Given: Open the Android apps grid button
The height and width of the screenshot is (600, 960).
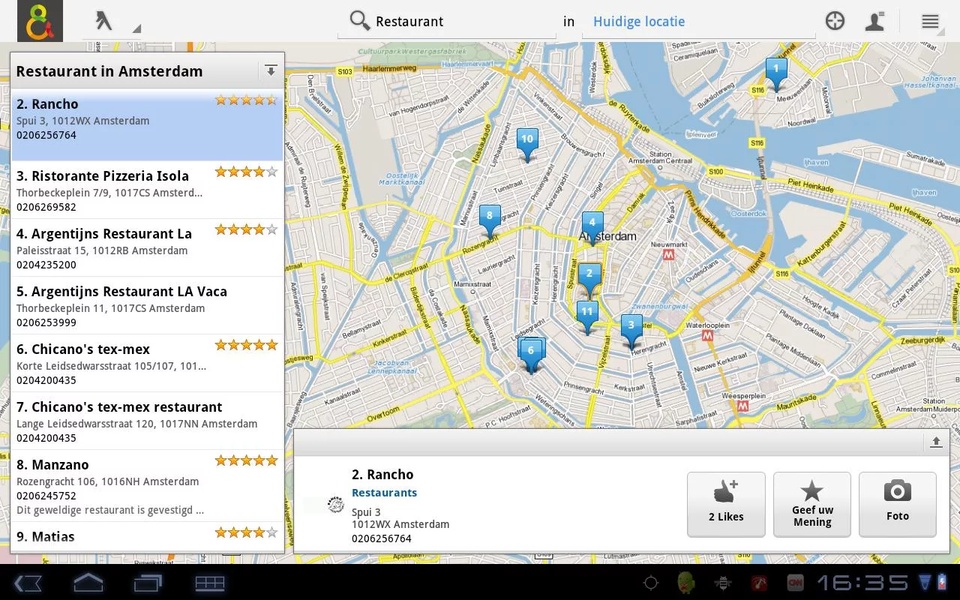Looking at the screenshot, I should pyautogui.click(x=210, y=583).
